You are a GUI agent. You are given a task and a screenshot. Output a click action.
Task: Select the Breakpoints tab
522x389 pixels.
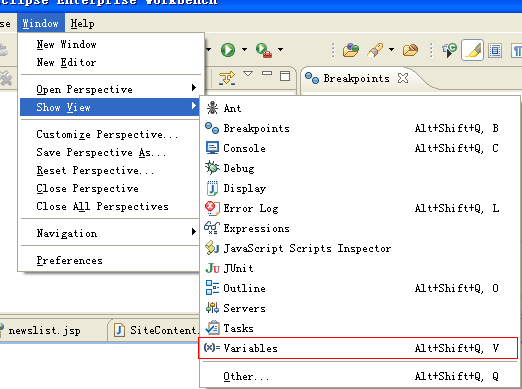[356, 78]
